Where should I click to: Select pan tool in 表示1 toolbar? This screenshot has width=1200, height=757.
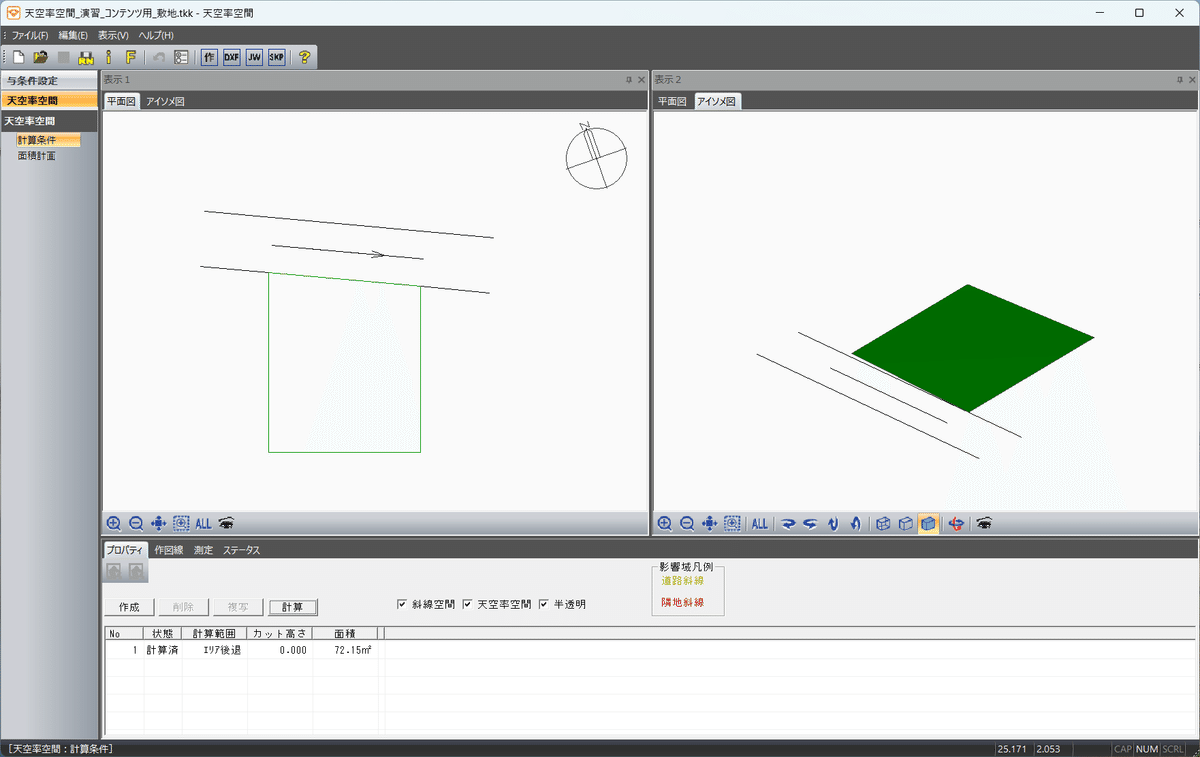[158, 523]
